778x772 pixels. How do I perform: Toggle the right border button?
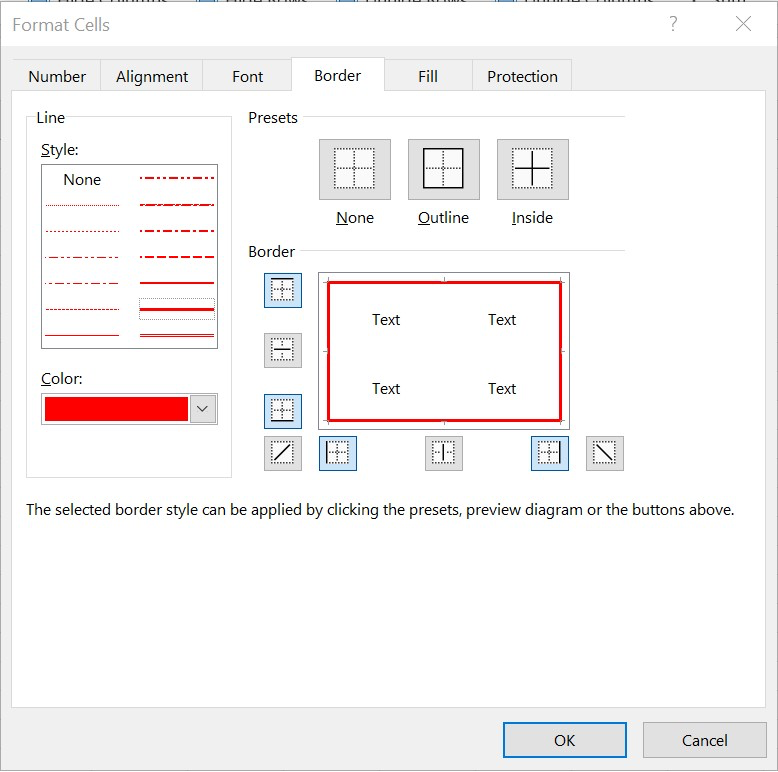549,453
